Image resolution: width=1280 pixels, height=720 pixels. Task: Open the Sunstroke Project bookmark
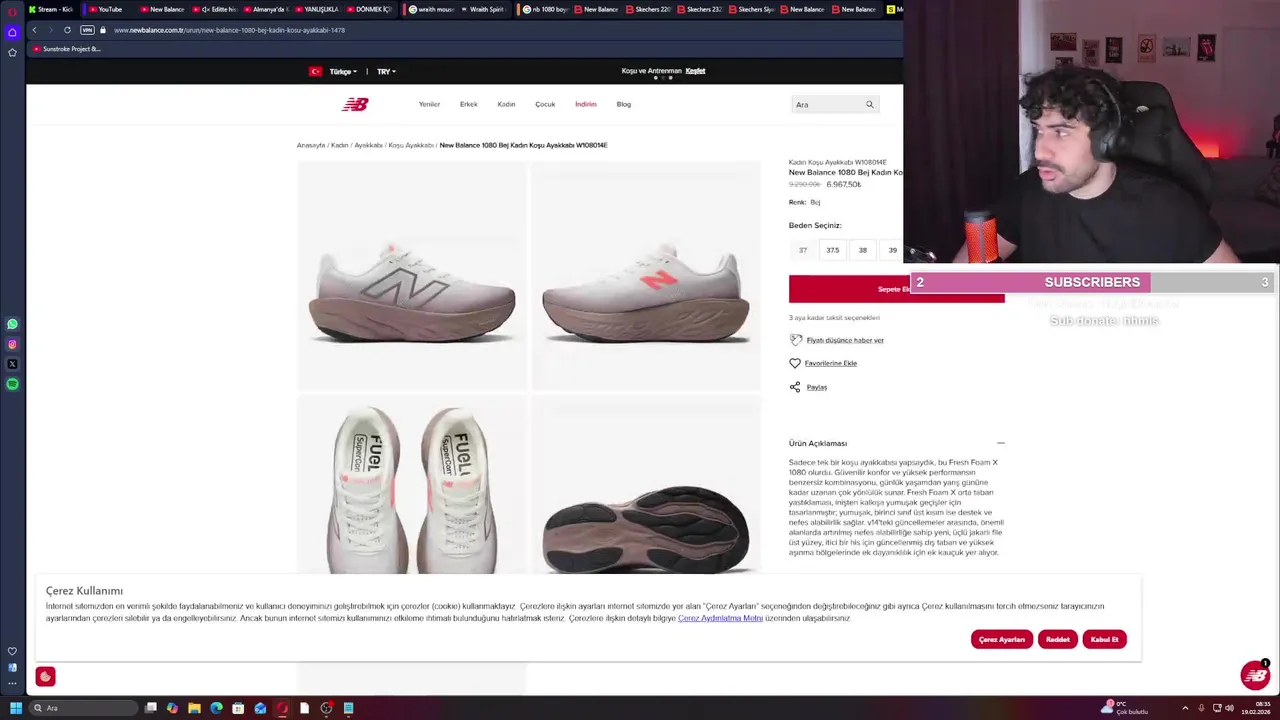(67, 49)
